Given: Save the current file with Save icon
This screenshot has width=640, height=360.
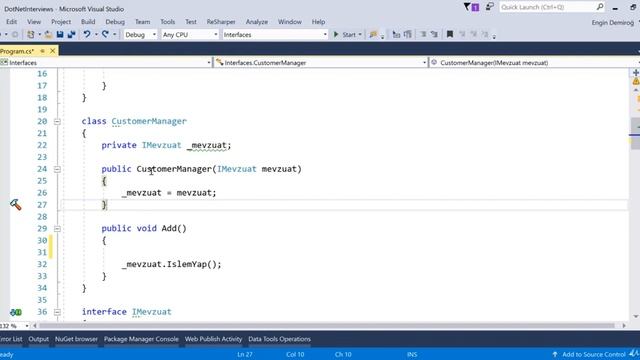Looking at the screenshot, I should point(60,35).
